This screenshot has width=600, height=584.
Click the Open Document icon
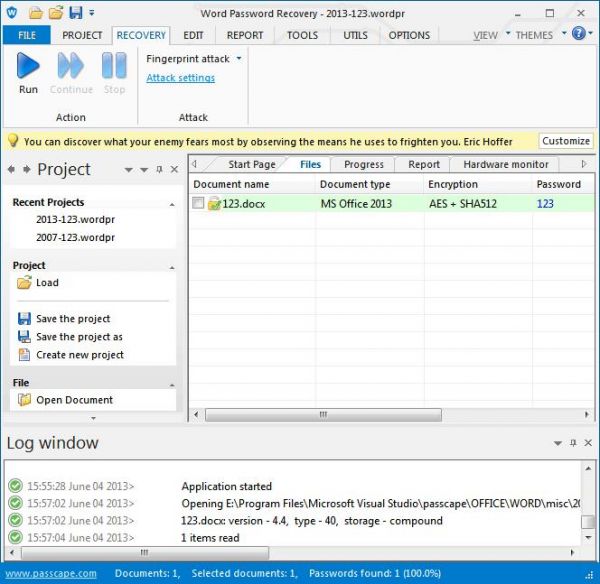24,400
